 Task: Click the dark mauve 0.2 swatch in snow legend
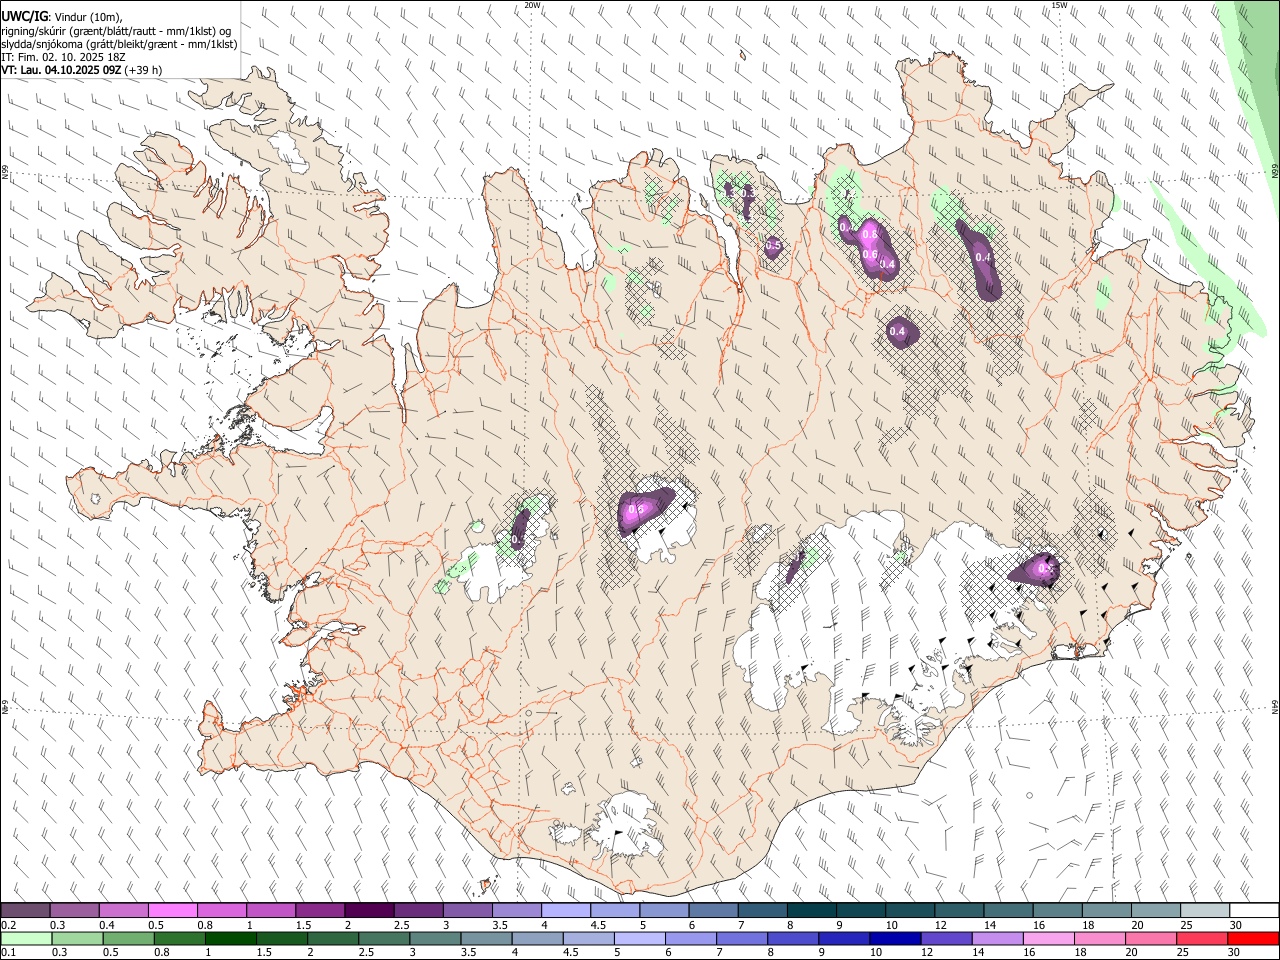25,910
